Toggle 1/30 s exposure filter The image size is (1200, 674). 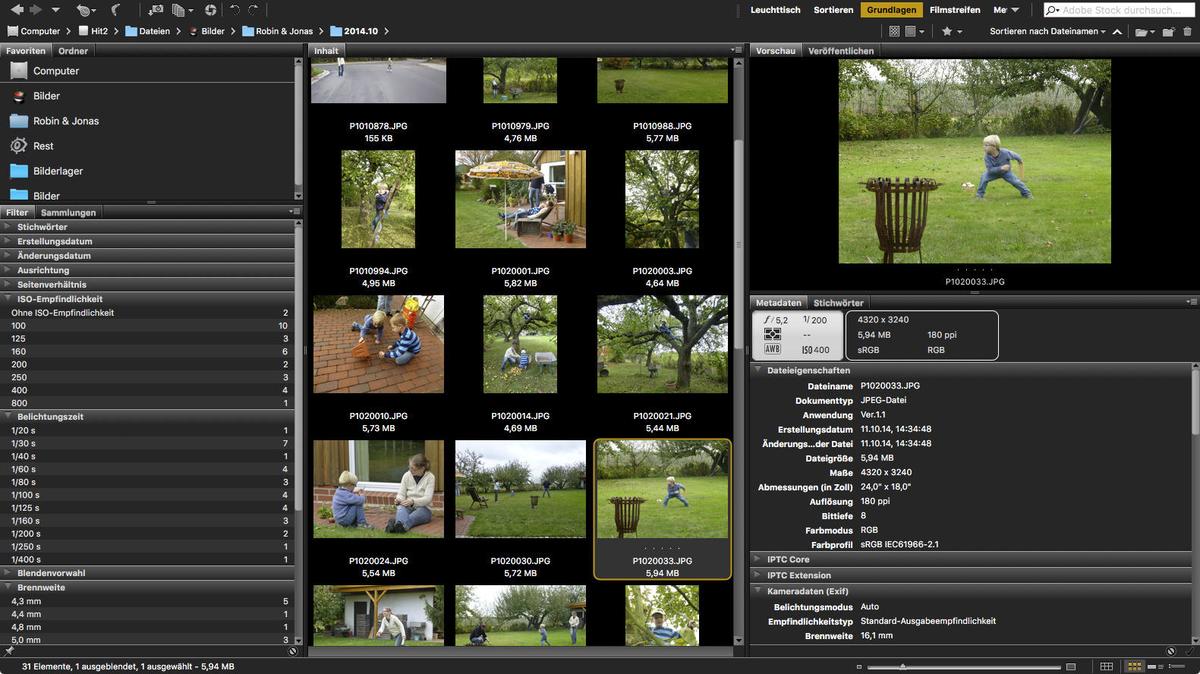click(x=148, y=443)
